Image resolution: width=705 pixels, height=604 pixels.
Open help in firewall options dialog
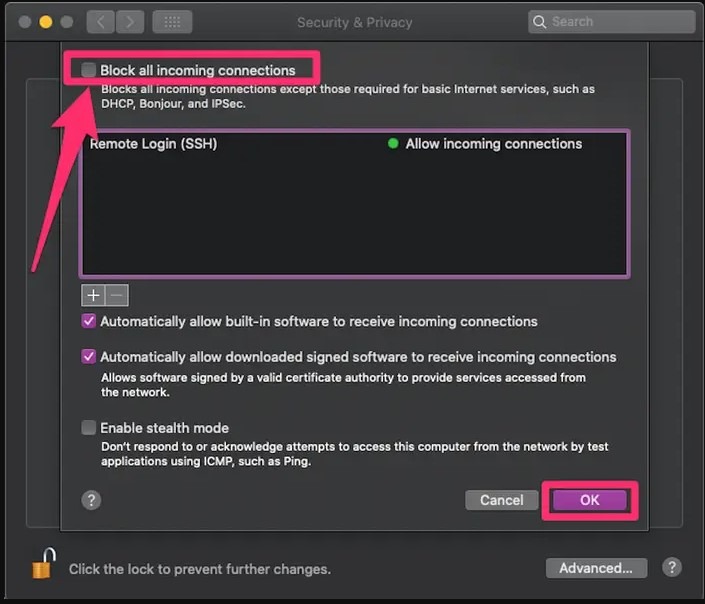(x=91, y=500)
